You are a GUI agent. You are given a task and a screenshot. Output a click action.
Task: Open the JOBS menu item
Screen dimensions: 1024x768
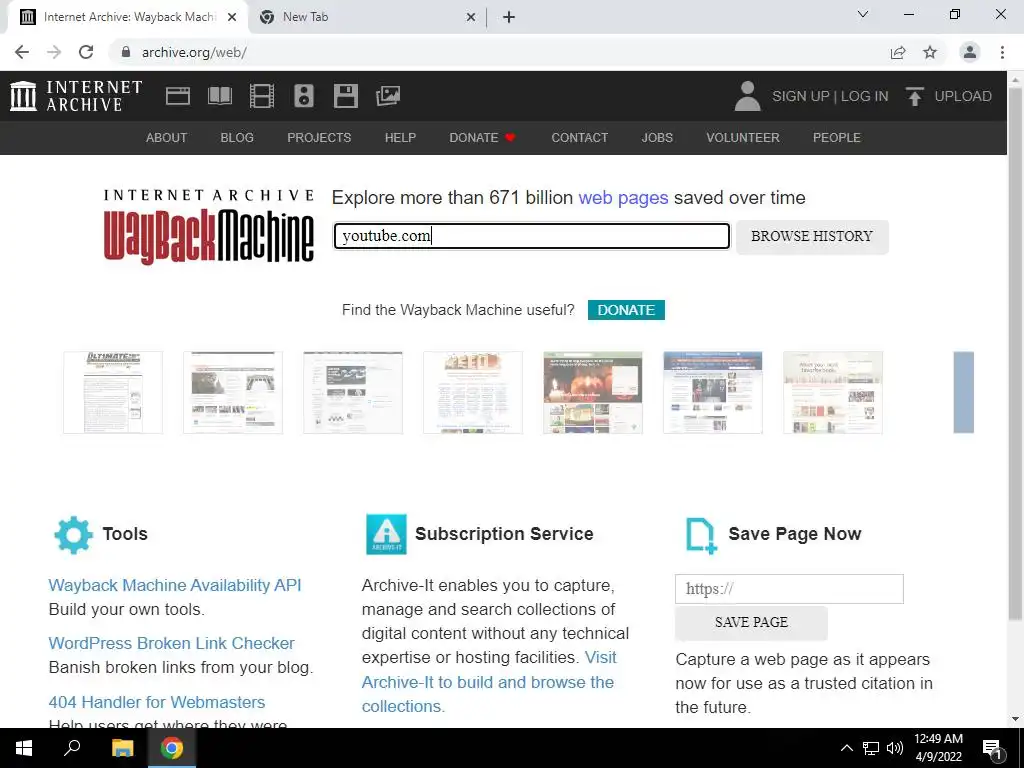(657, 138)
